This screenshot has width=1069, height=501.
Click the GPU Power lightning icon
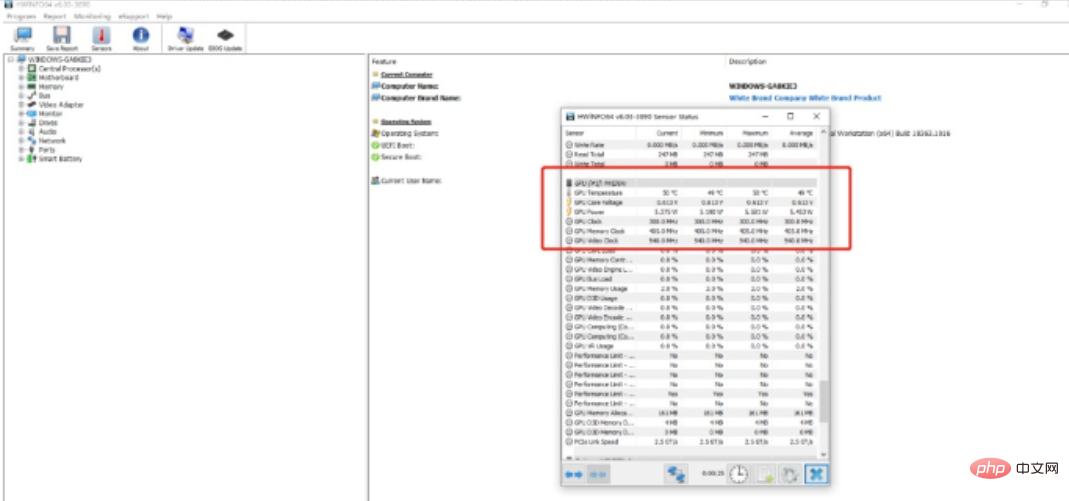[x=570, y=211]
